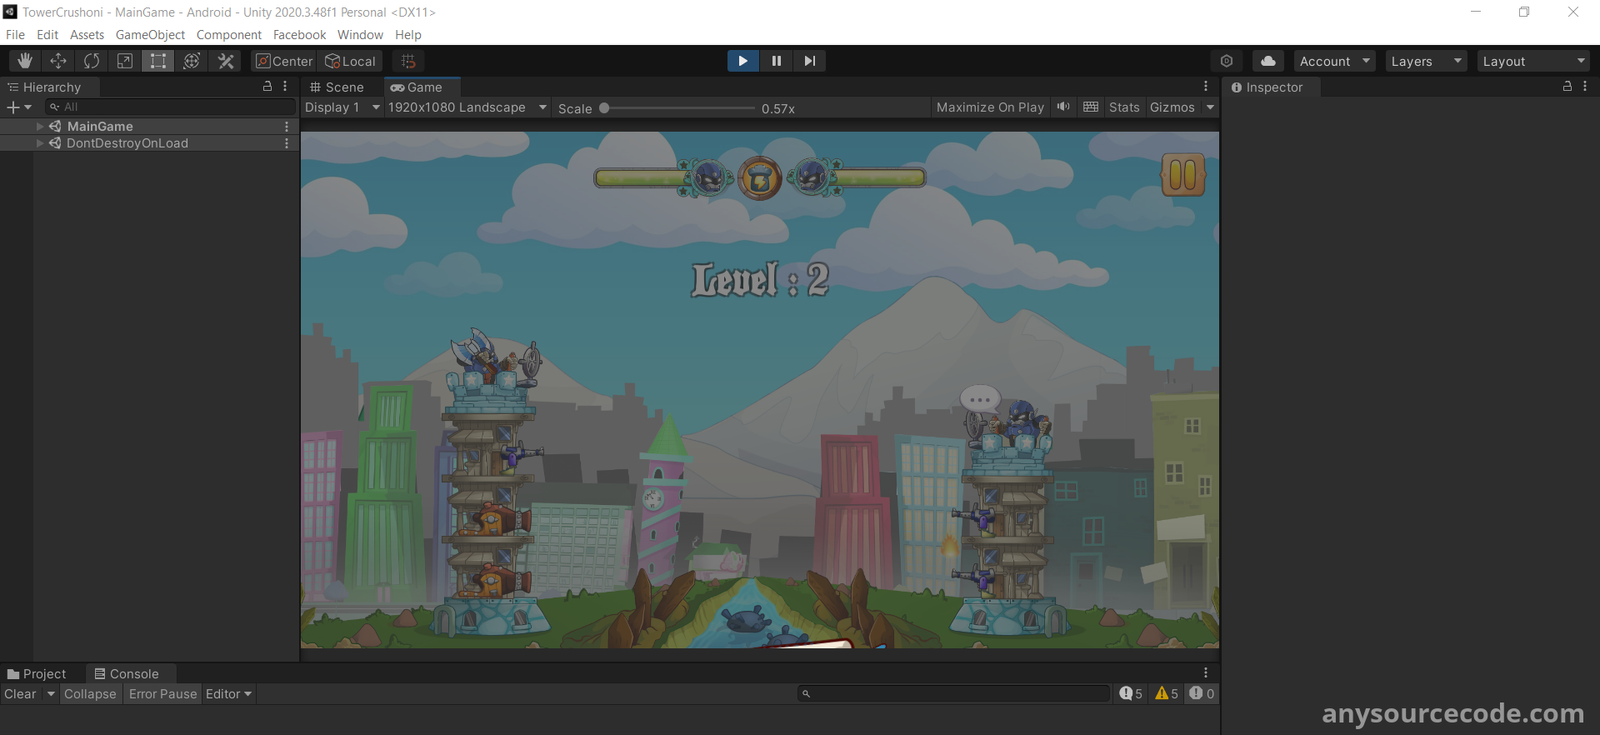
Task: Select the Move tool
Action: 58,61
